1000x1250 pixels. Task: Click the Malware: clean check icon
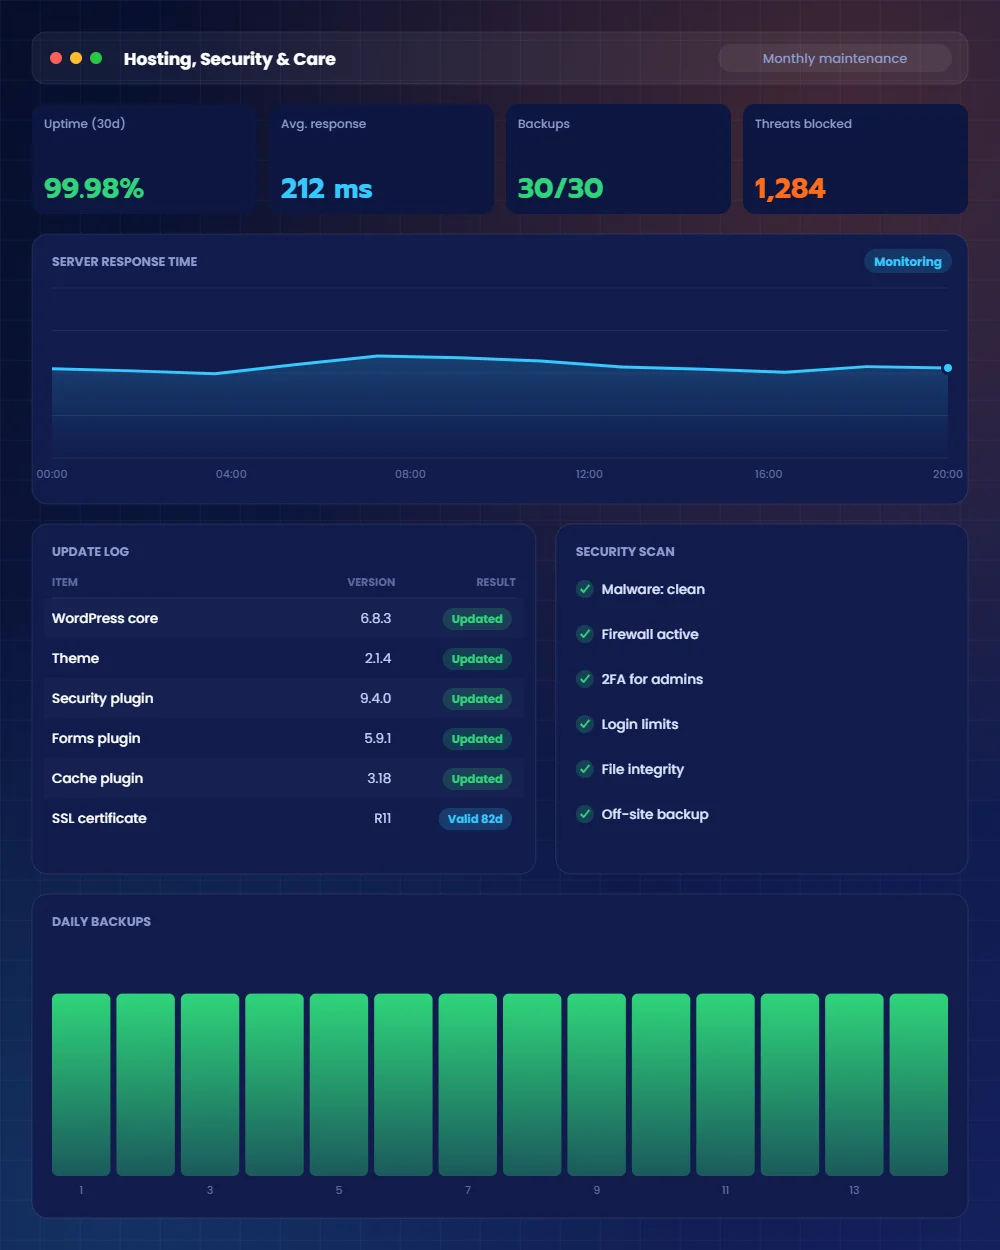585,589
